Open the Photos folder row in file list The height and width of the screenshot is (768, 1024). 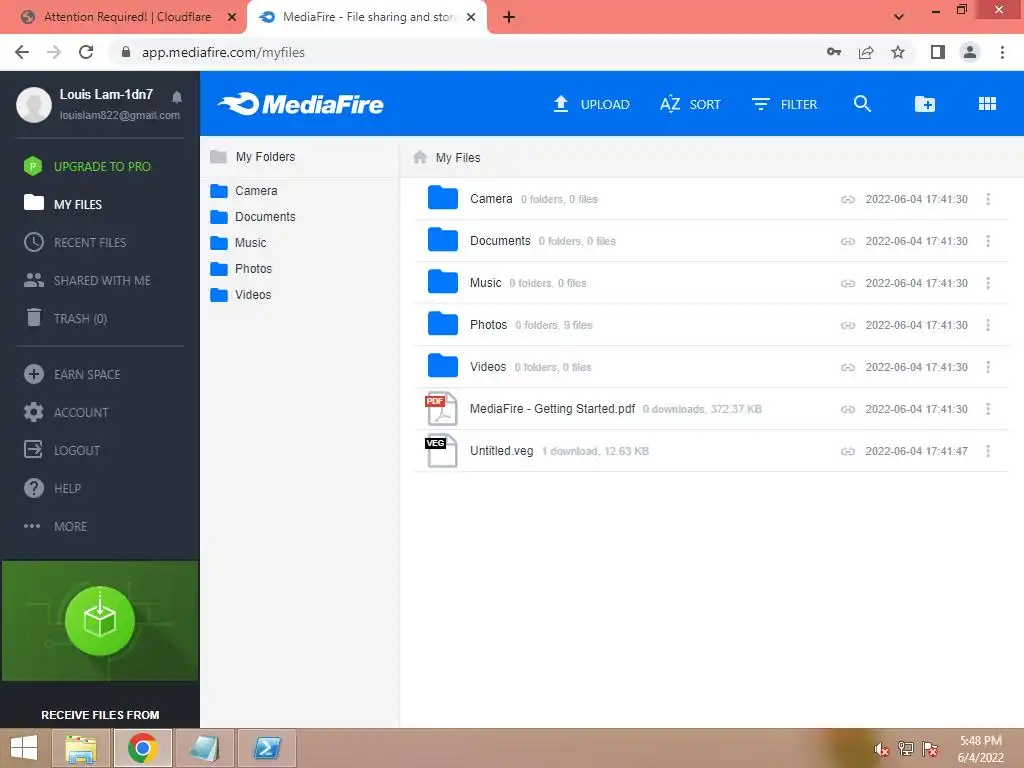click(x=711, y=325)
